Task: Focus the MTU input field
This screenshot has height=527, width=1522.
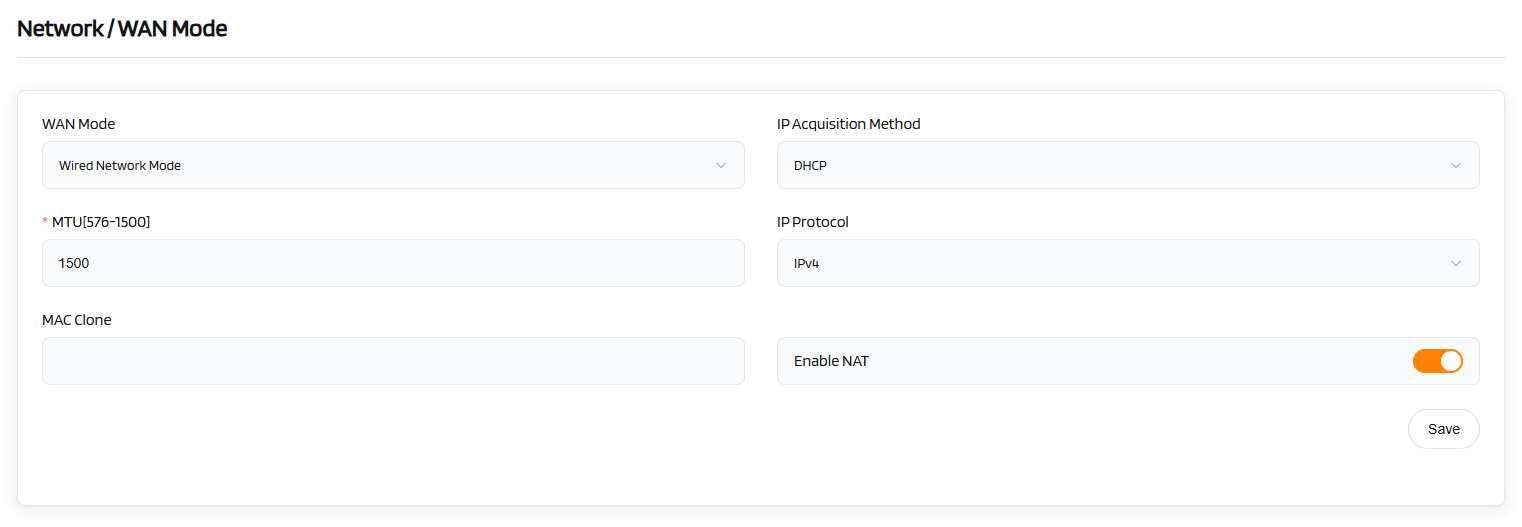Action: [393, 263]
